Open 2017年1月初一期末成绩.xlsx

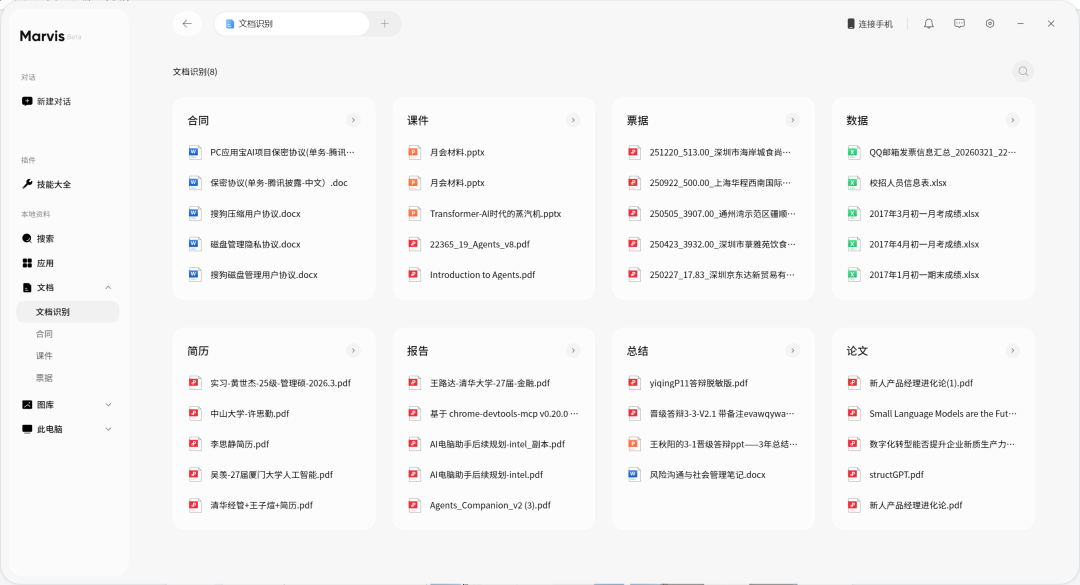(x=924, y=274)
